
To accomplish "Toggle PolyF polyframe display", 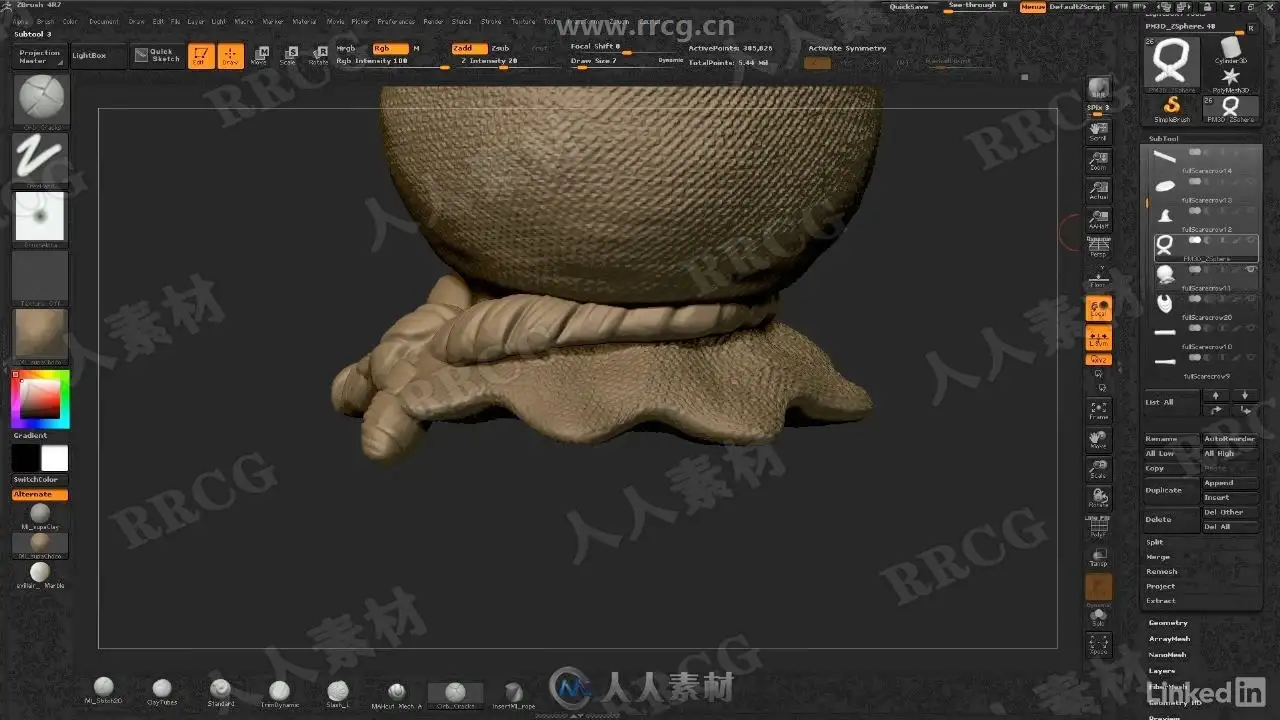I will point(1098,528).
